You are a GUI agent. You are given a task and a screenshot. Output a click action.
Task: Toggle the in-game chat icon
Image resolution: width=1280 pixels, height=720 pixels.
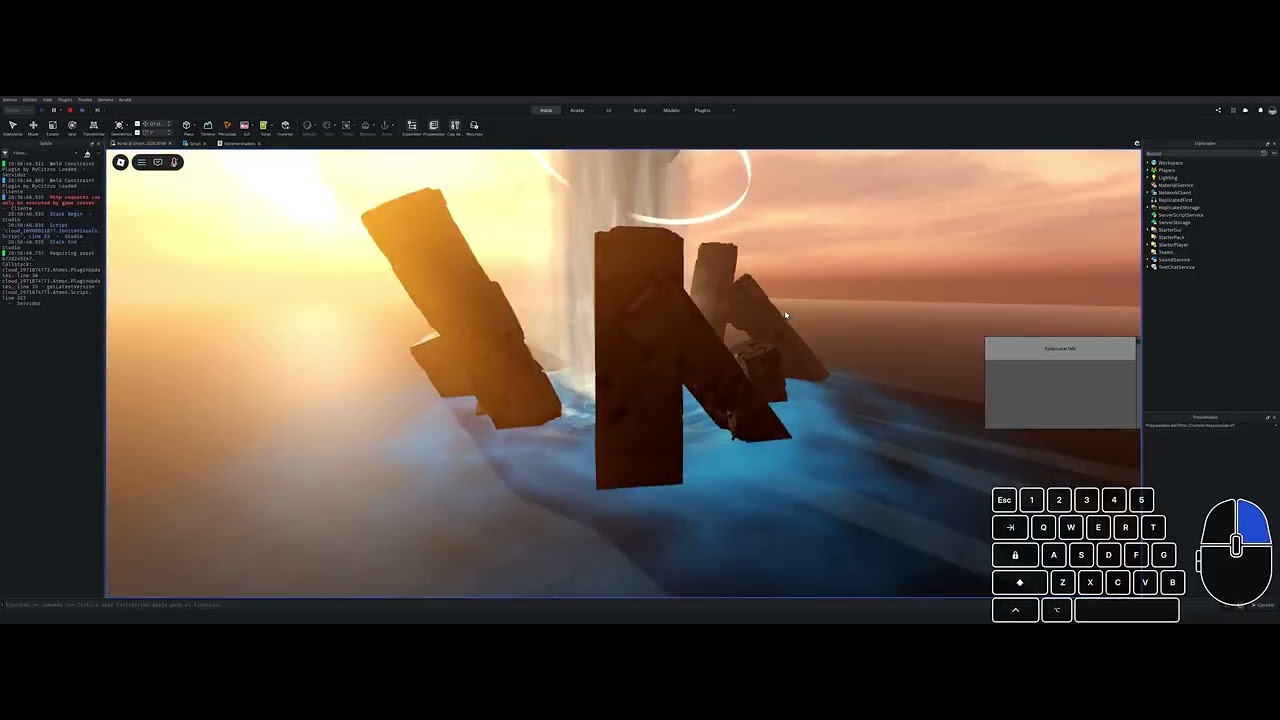158,162
